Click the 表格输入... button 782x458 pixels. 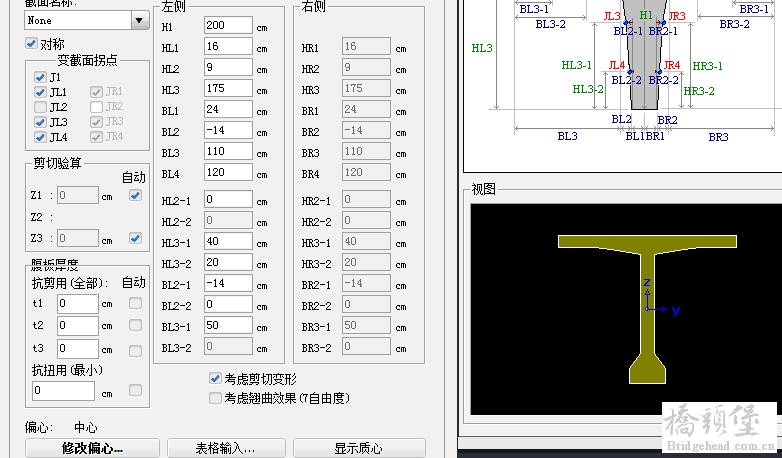click(226, 448)
